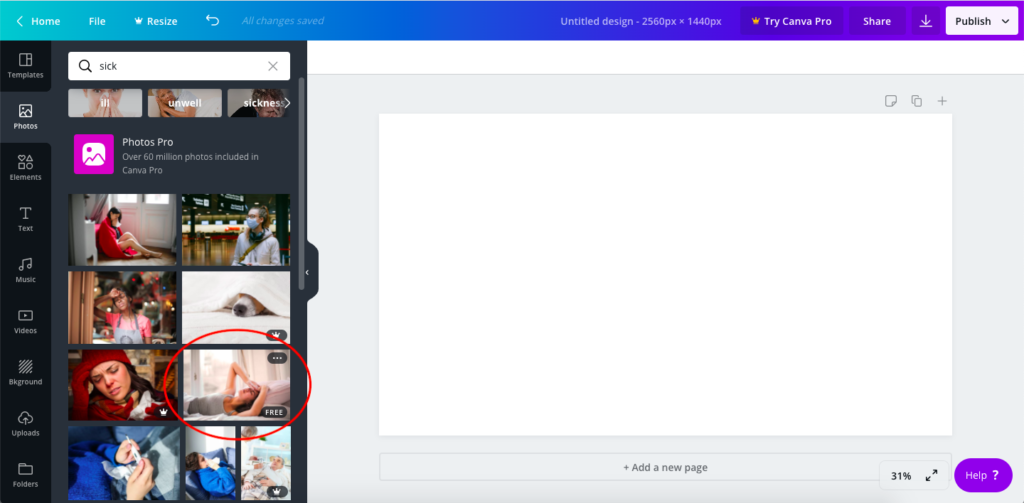The height and width of the screenshot is (503, 1024).
Task: Select the 'unwell' keyword suggestion
Action: 185,103
